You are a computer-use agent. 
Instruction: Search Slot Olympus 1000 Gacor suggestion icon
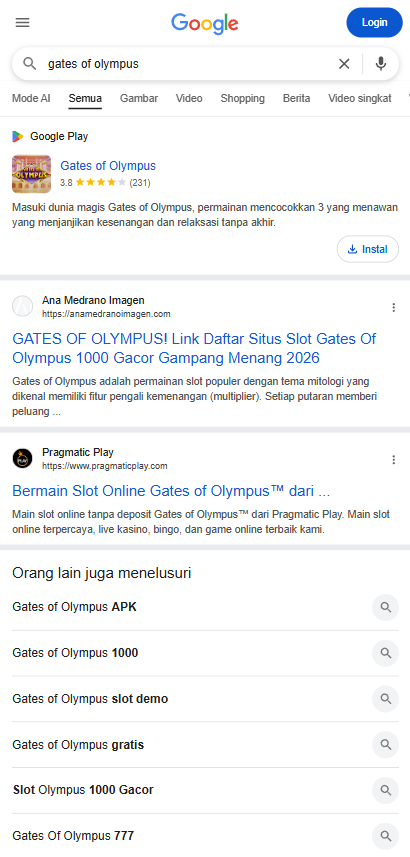[x=385, y=790]
